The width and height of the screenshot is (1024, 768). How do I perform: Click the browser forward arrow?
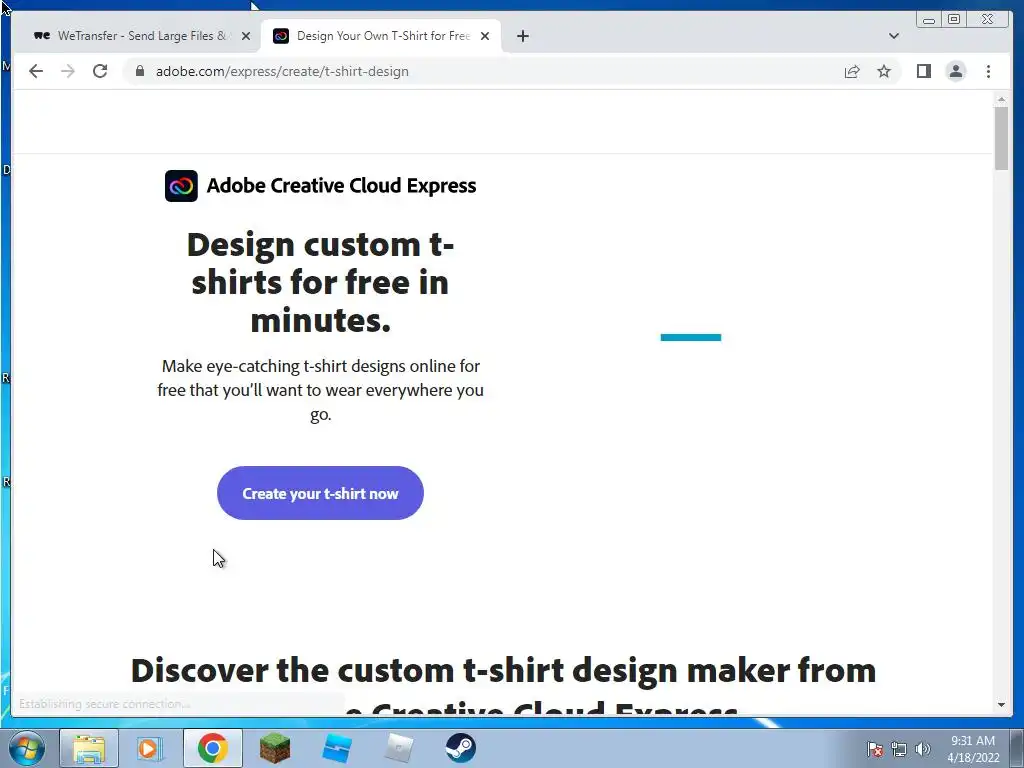click(68, 71)
